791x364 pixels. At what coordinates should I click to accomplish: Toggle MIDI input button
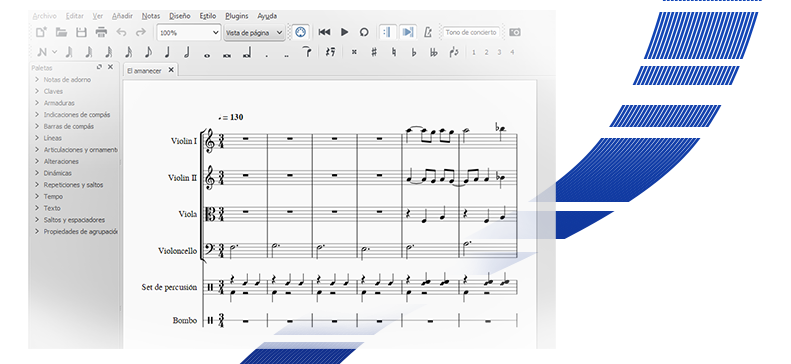pos(300,32)
